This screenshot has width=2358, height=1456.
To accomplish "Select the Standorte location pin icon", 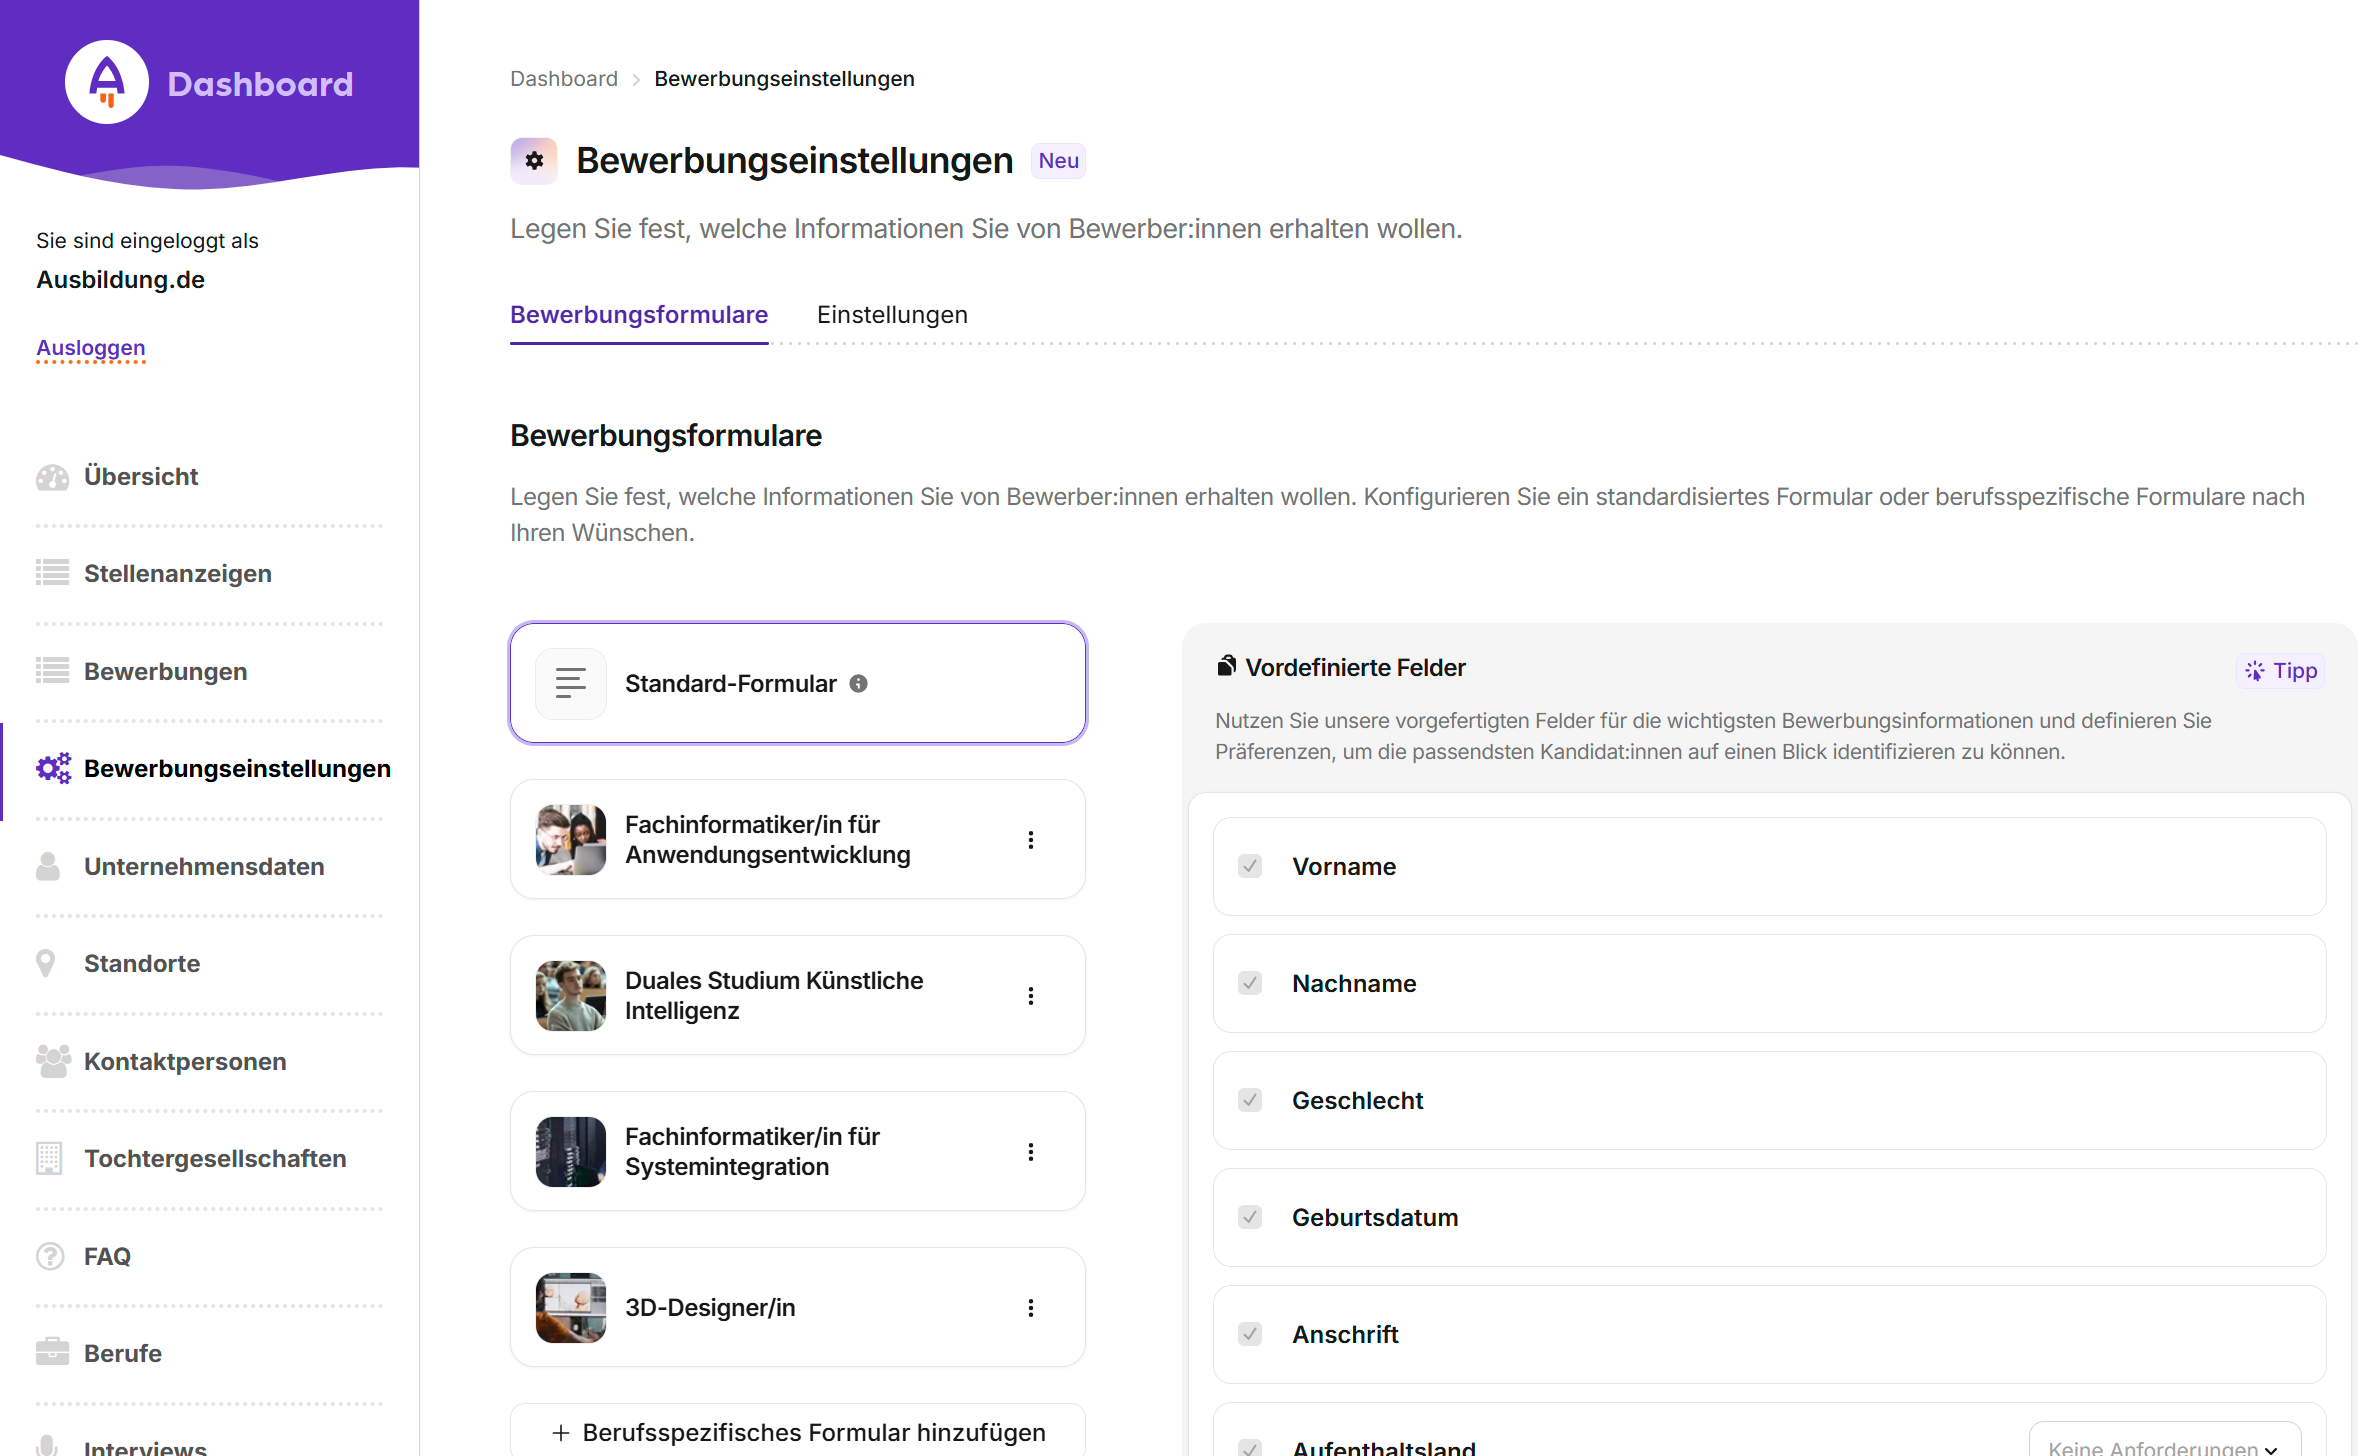I will [48, 962].
